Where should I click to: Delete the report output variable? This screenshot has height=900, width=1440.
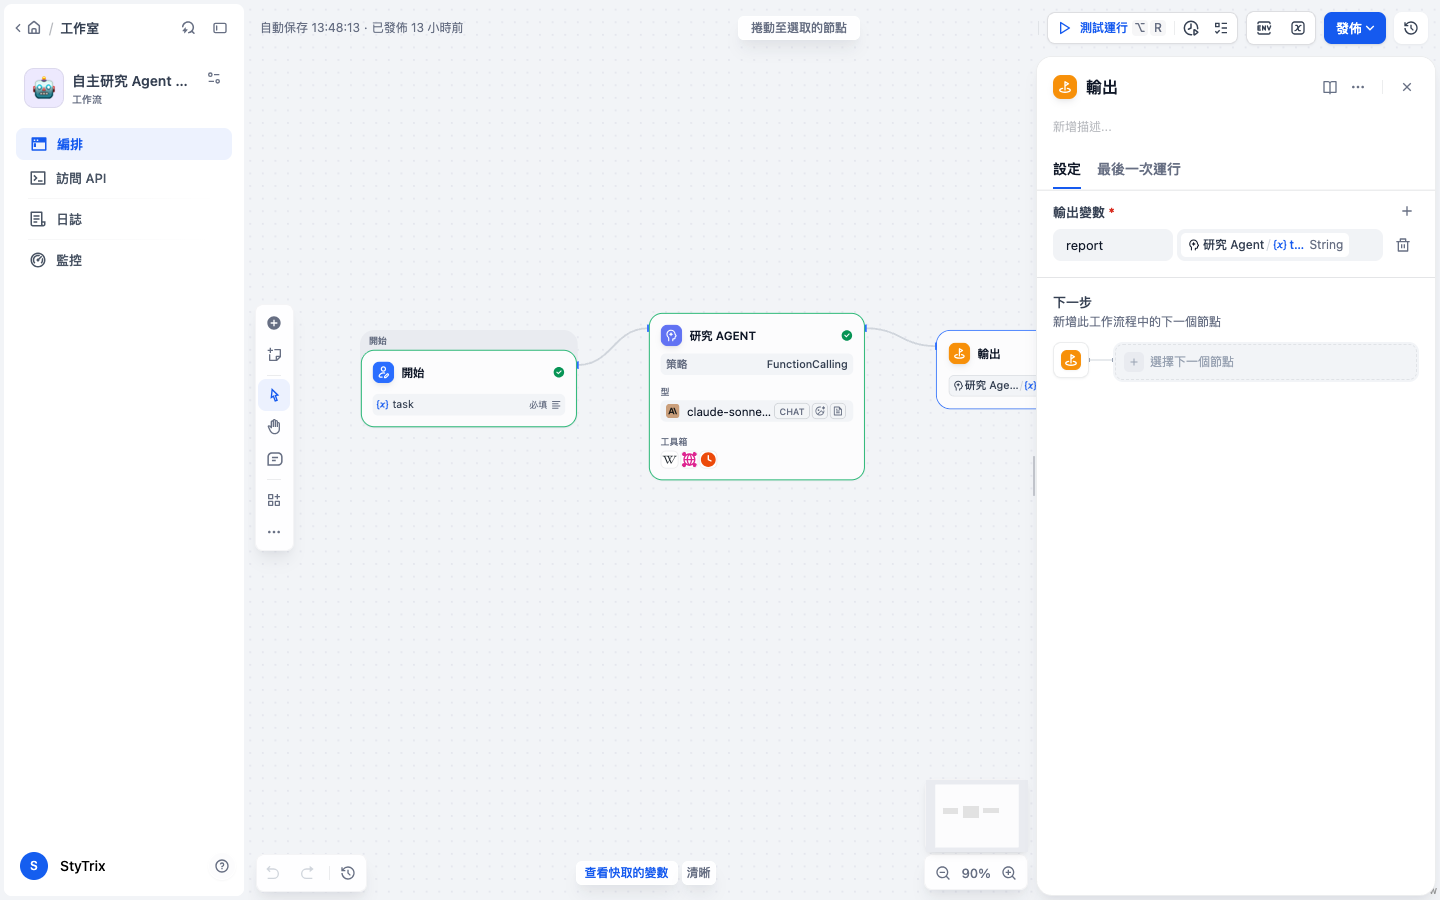[x=1403, y=245]
